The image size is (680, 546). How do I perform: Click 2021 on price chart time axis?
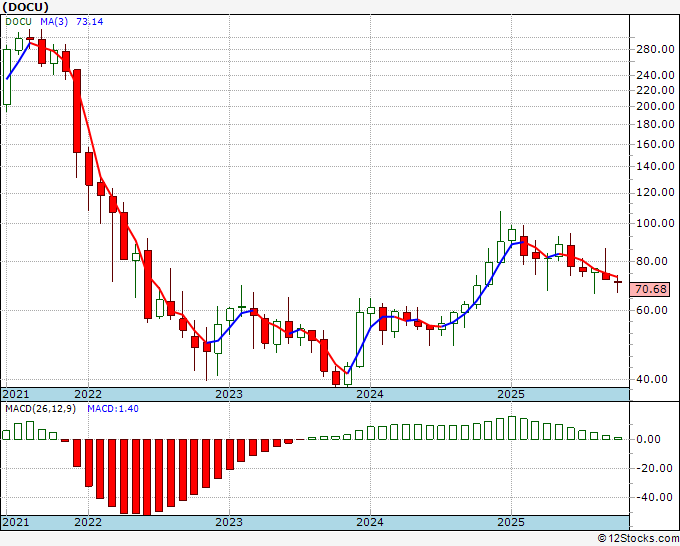coord(16,394)
